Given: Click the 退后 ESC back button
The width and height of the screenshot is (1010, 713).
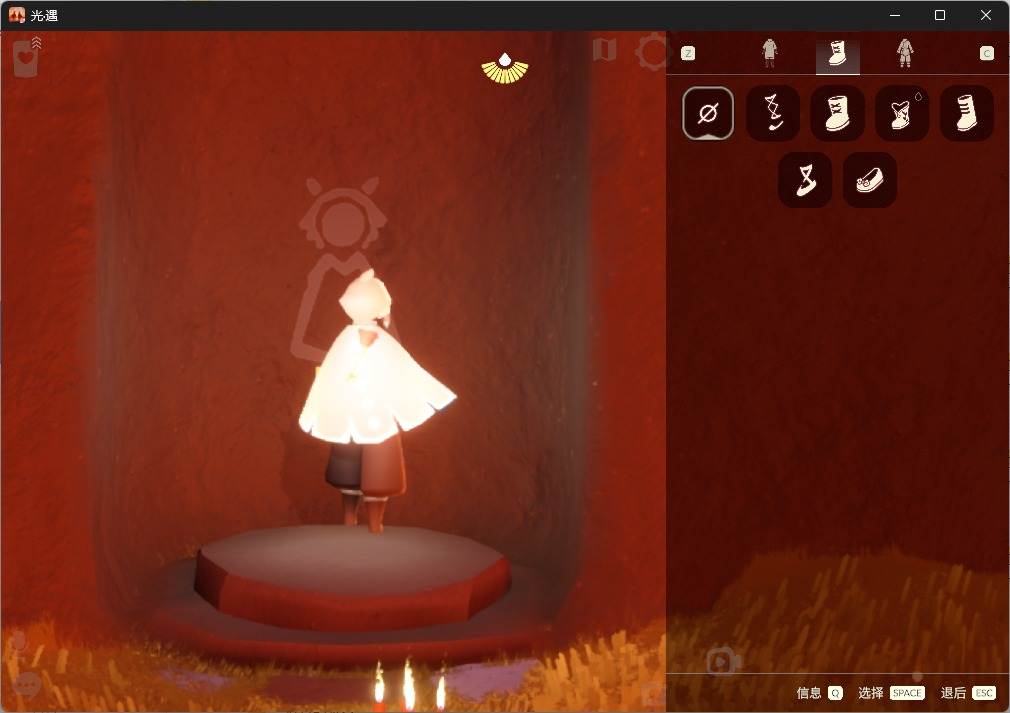Looking at the screenshot, I should click(x=968, y=693).
